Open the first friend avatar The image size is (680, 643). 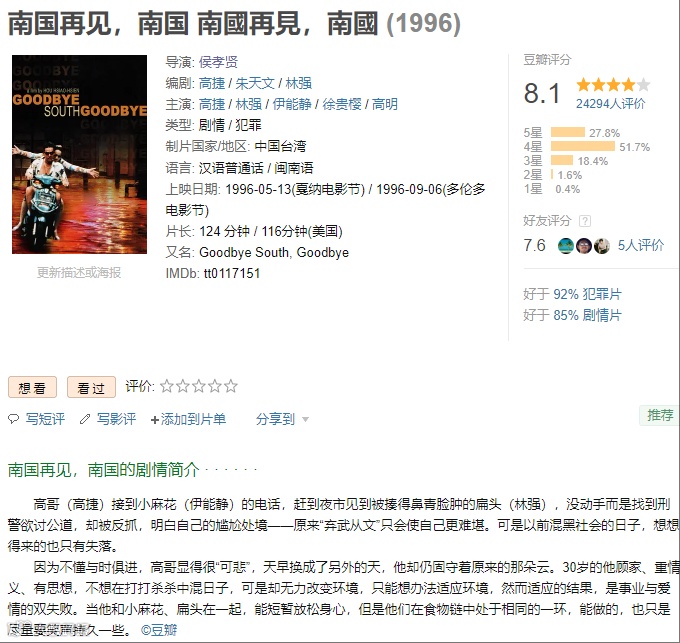click(566, 246)
